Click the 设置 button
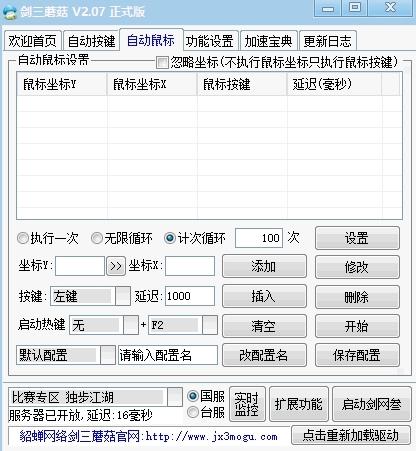The width and height of the screenshot is (416, 451). (357, 238)
